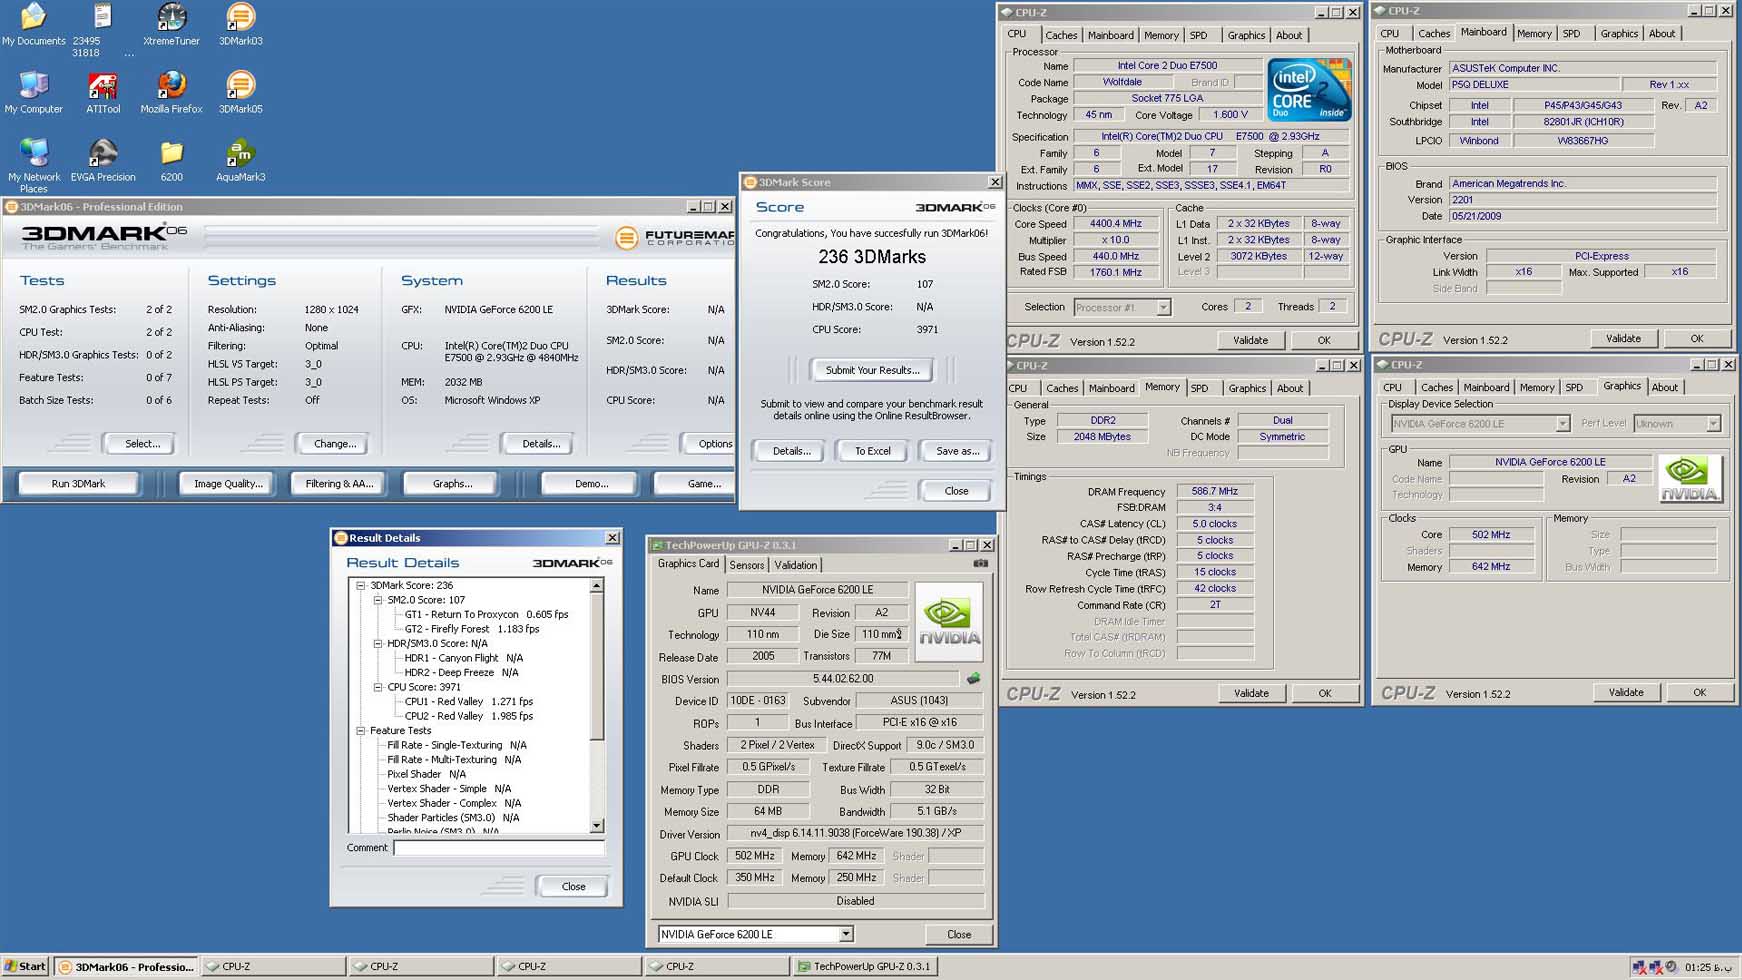Collapse the SM2.0 Score tree node

378,600
